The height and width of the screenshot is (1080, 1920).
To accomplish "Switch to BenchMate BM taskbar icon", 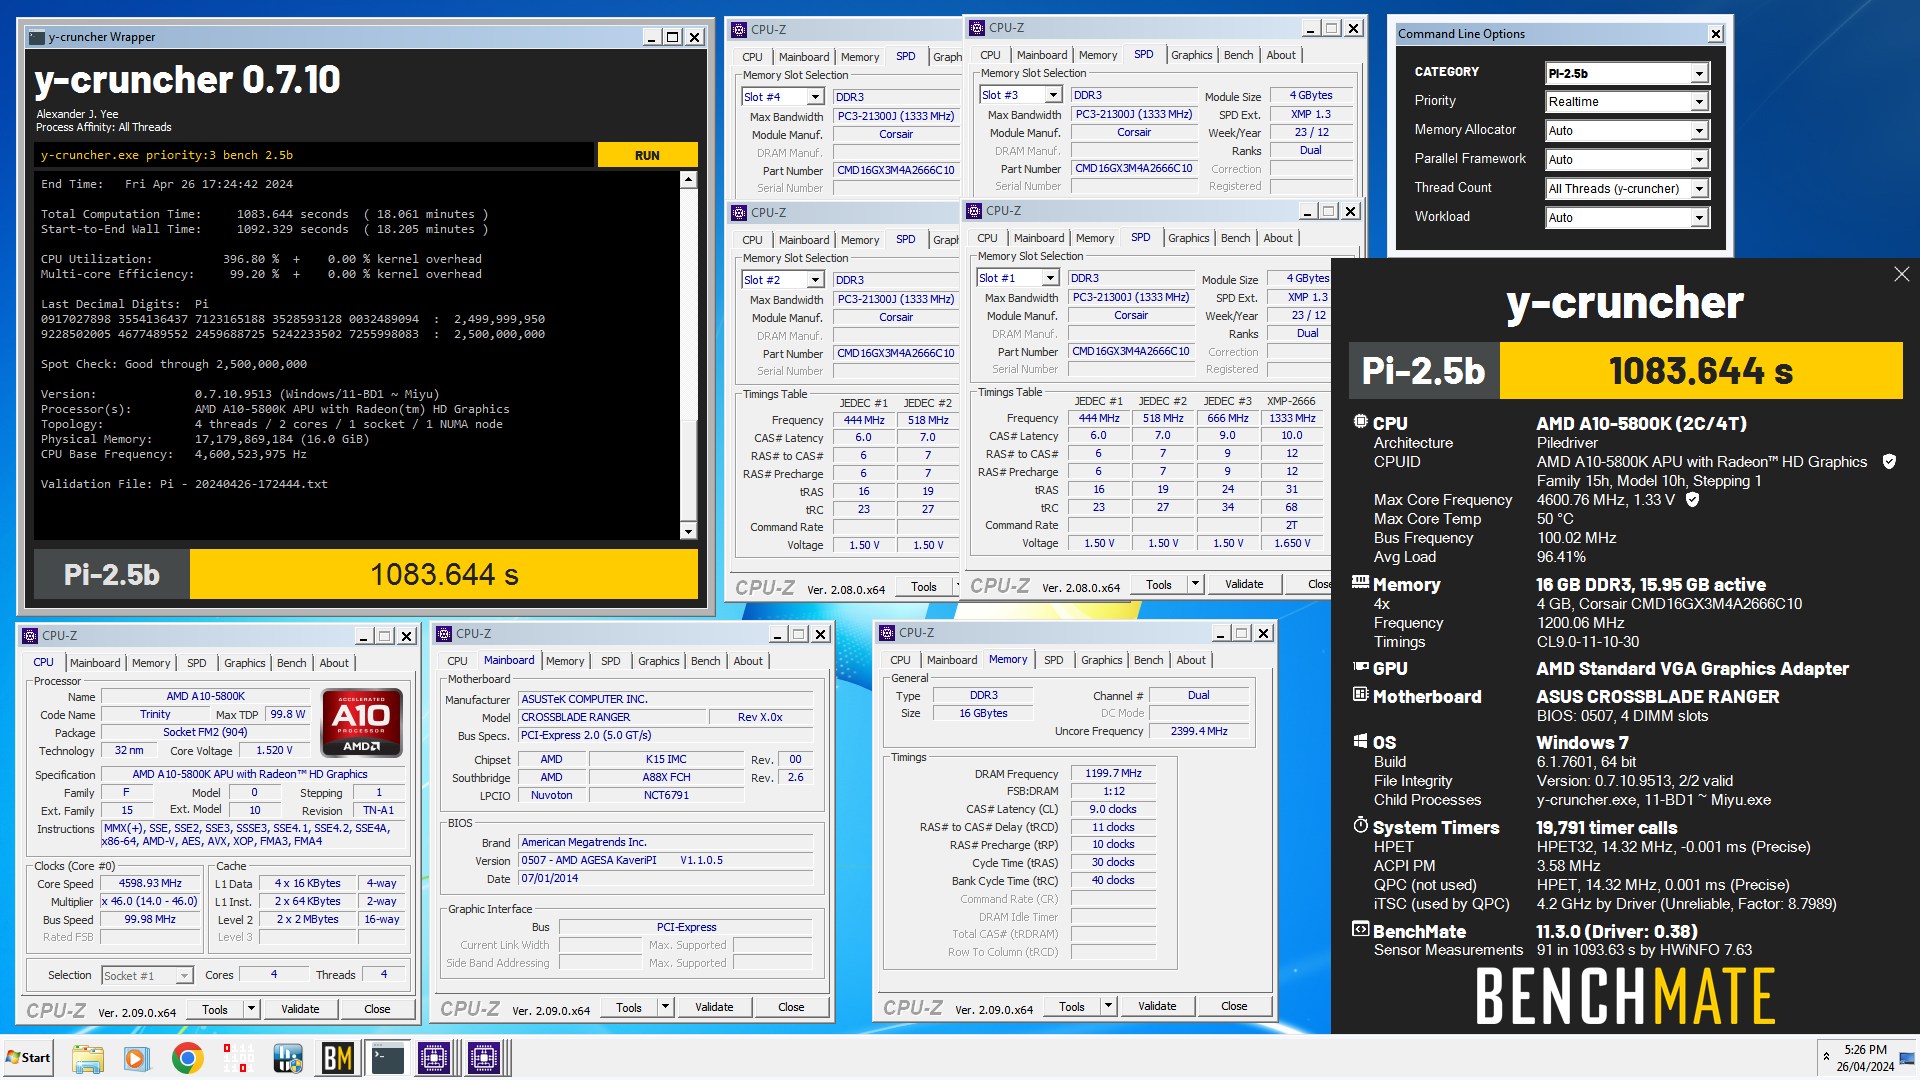I will pyautogui.click(x=338, y=1058).
